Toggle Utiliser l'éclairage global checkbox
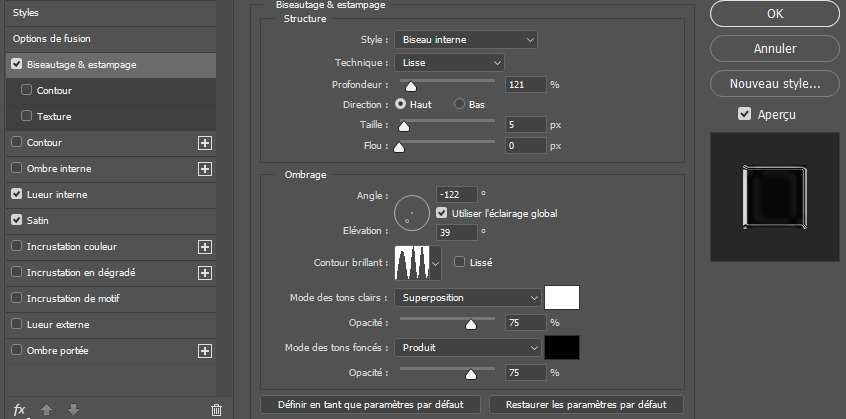 pyautogui.click(x=443, y=213)
